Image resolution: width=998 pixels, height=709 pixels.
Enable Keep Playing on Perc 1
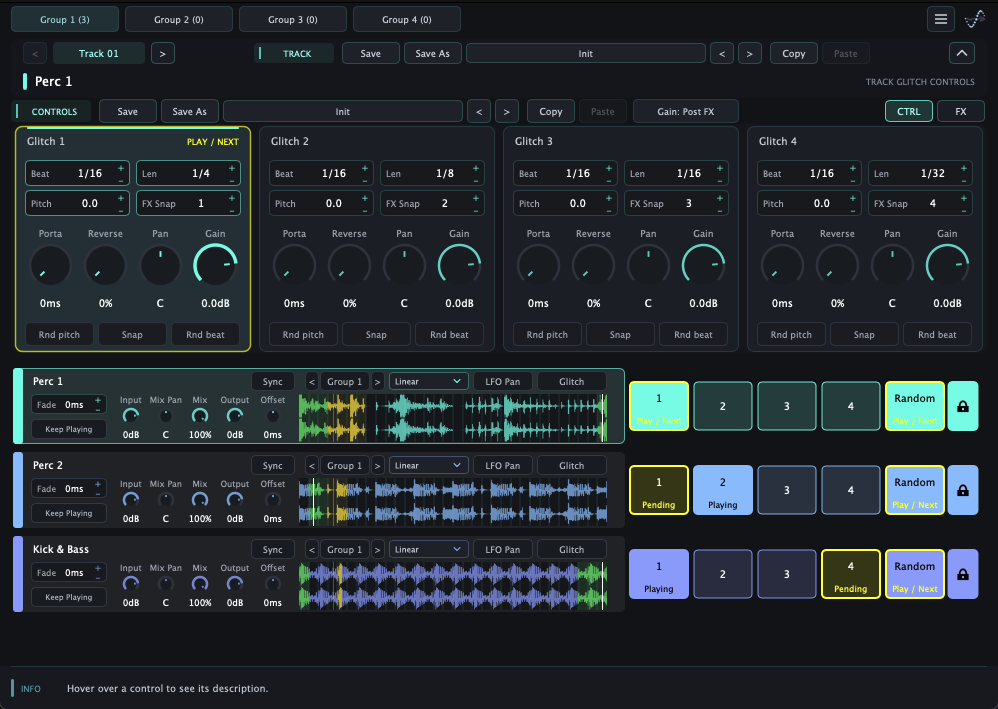(69, 429)
